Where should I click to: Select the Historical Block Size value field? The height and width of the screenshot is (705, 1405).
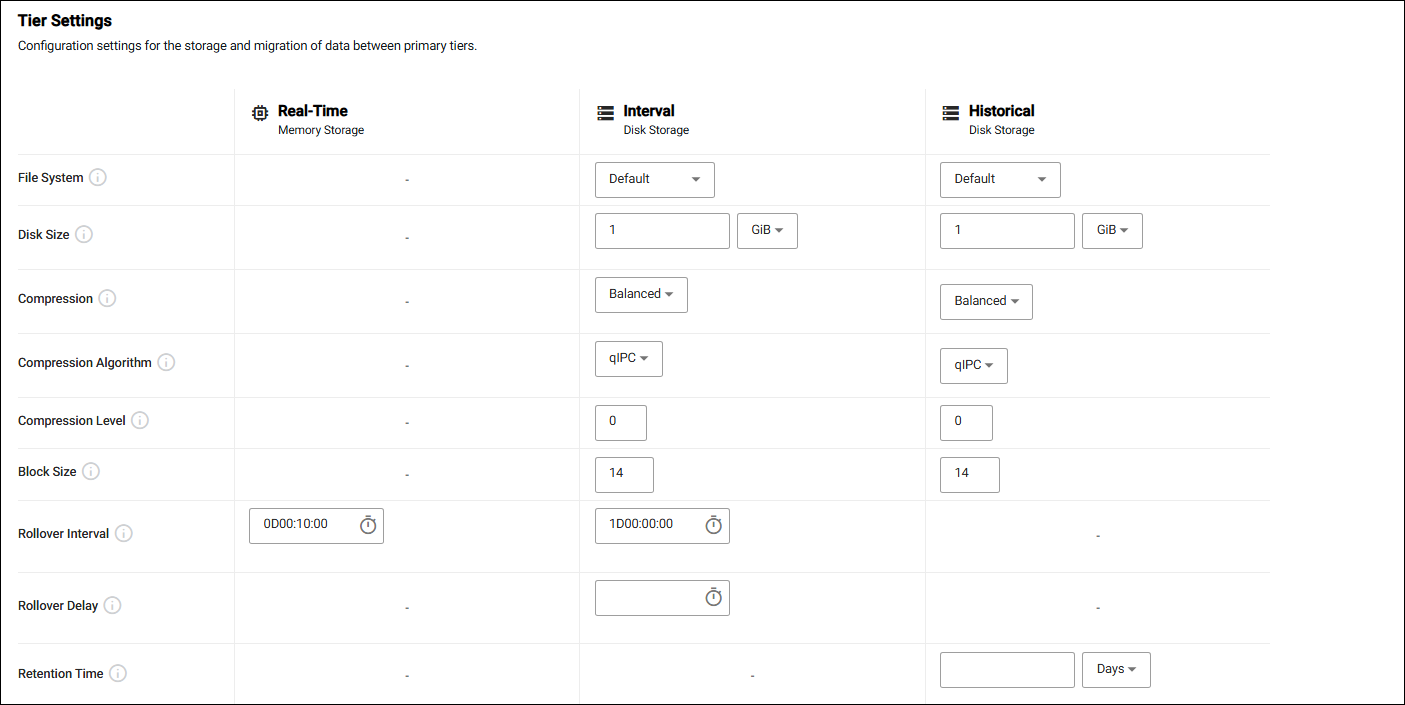click(969, 474)
